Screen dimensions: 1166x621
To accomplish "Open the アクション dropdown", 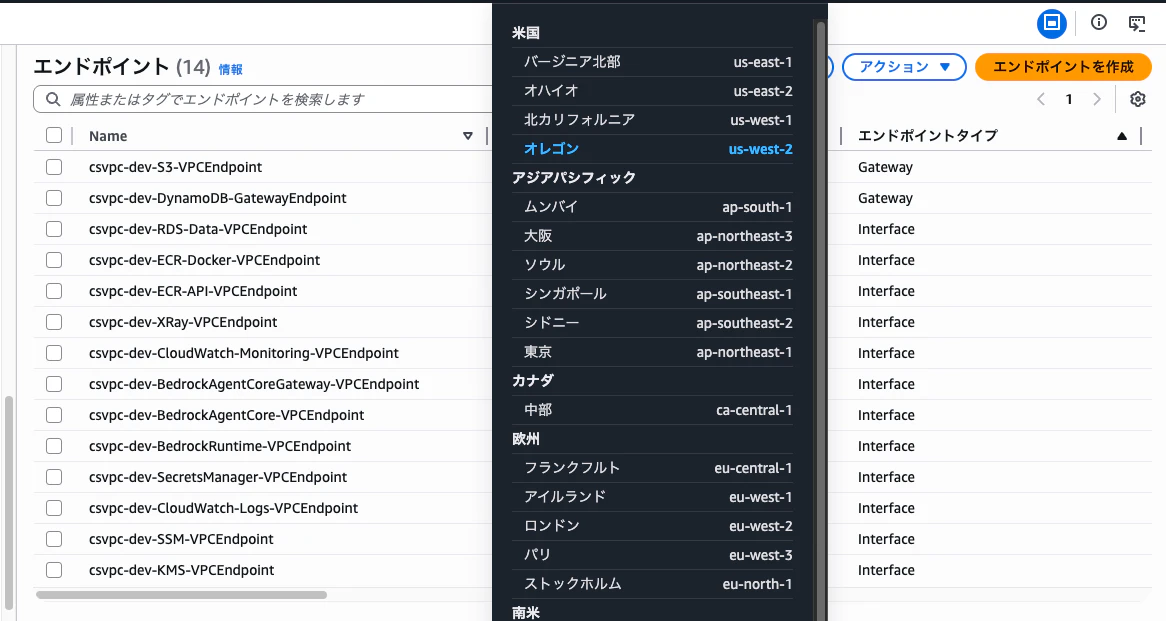I will click(904, 67).
